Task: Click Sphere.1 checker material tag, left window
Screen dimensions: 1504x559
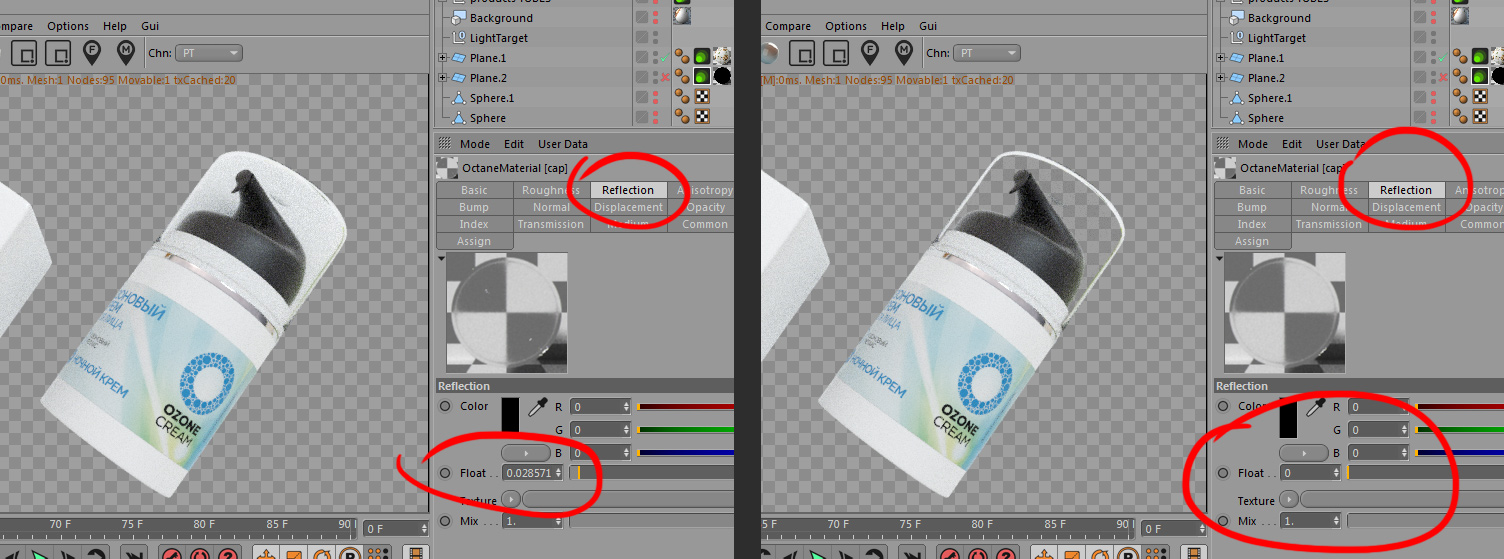Action: pos(702,97)
